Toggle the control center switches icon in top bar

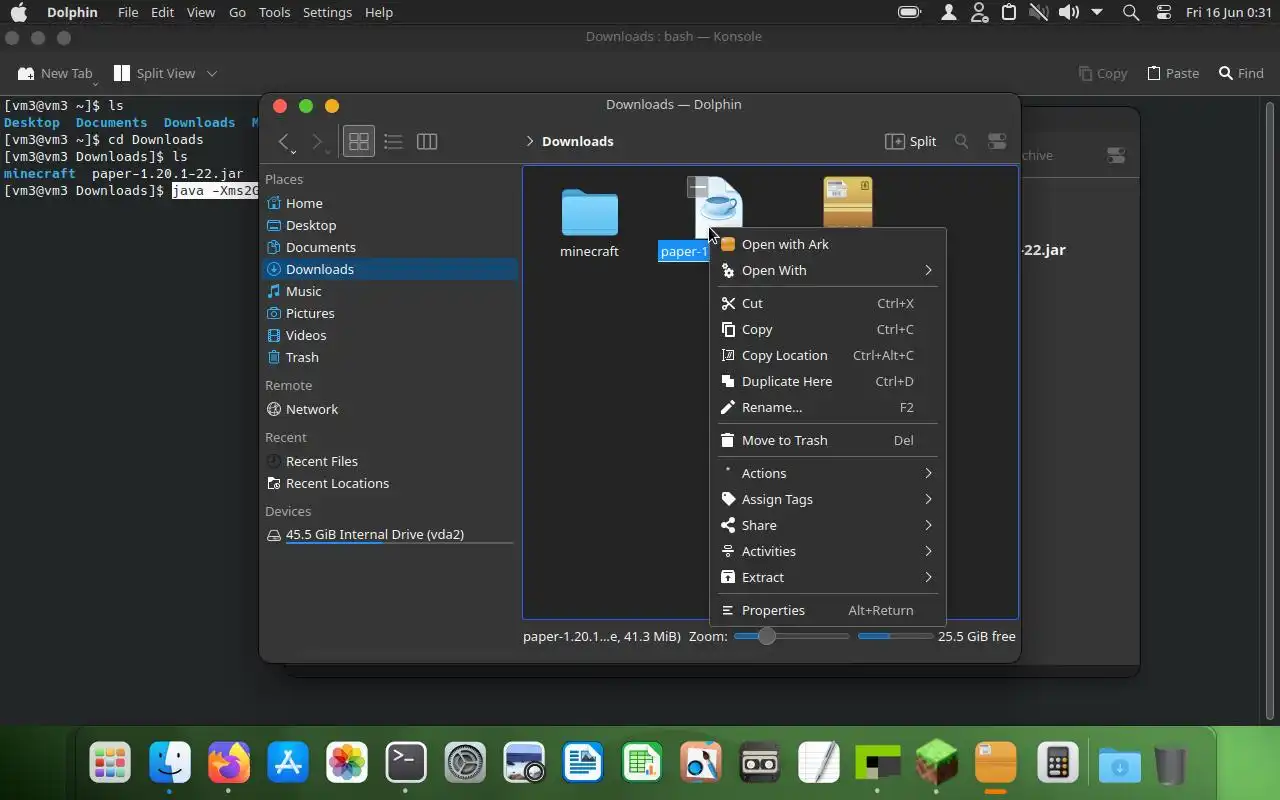coord(1163,12)
